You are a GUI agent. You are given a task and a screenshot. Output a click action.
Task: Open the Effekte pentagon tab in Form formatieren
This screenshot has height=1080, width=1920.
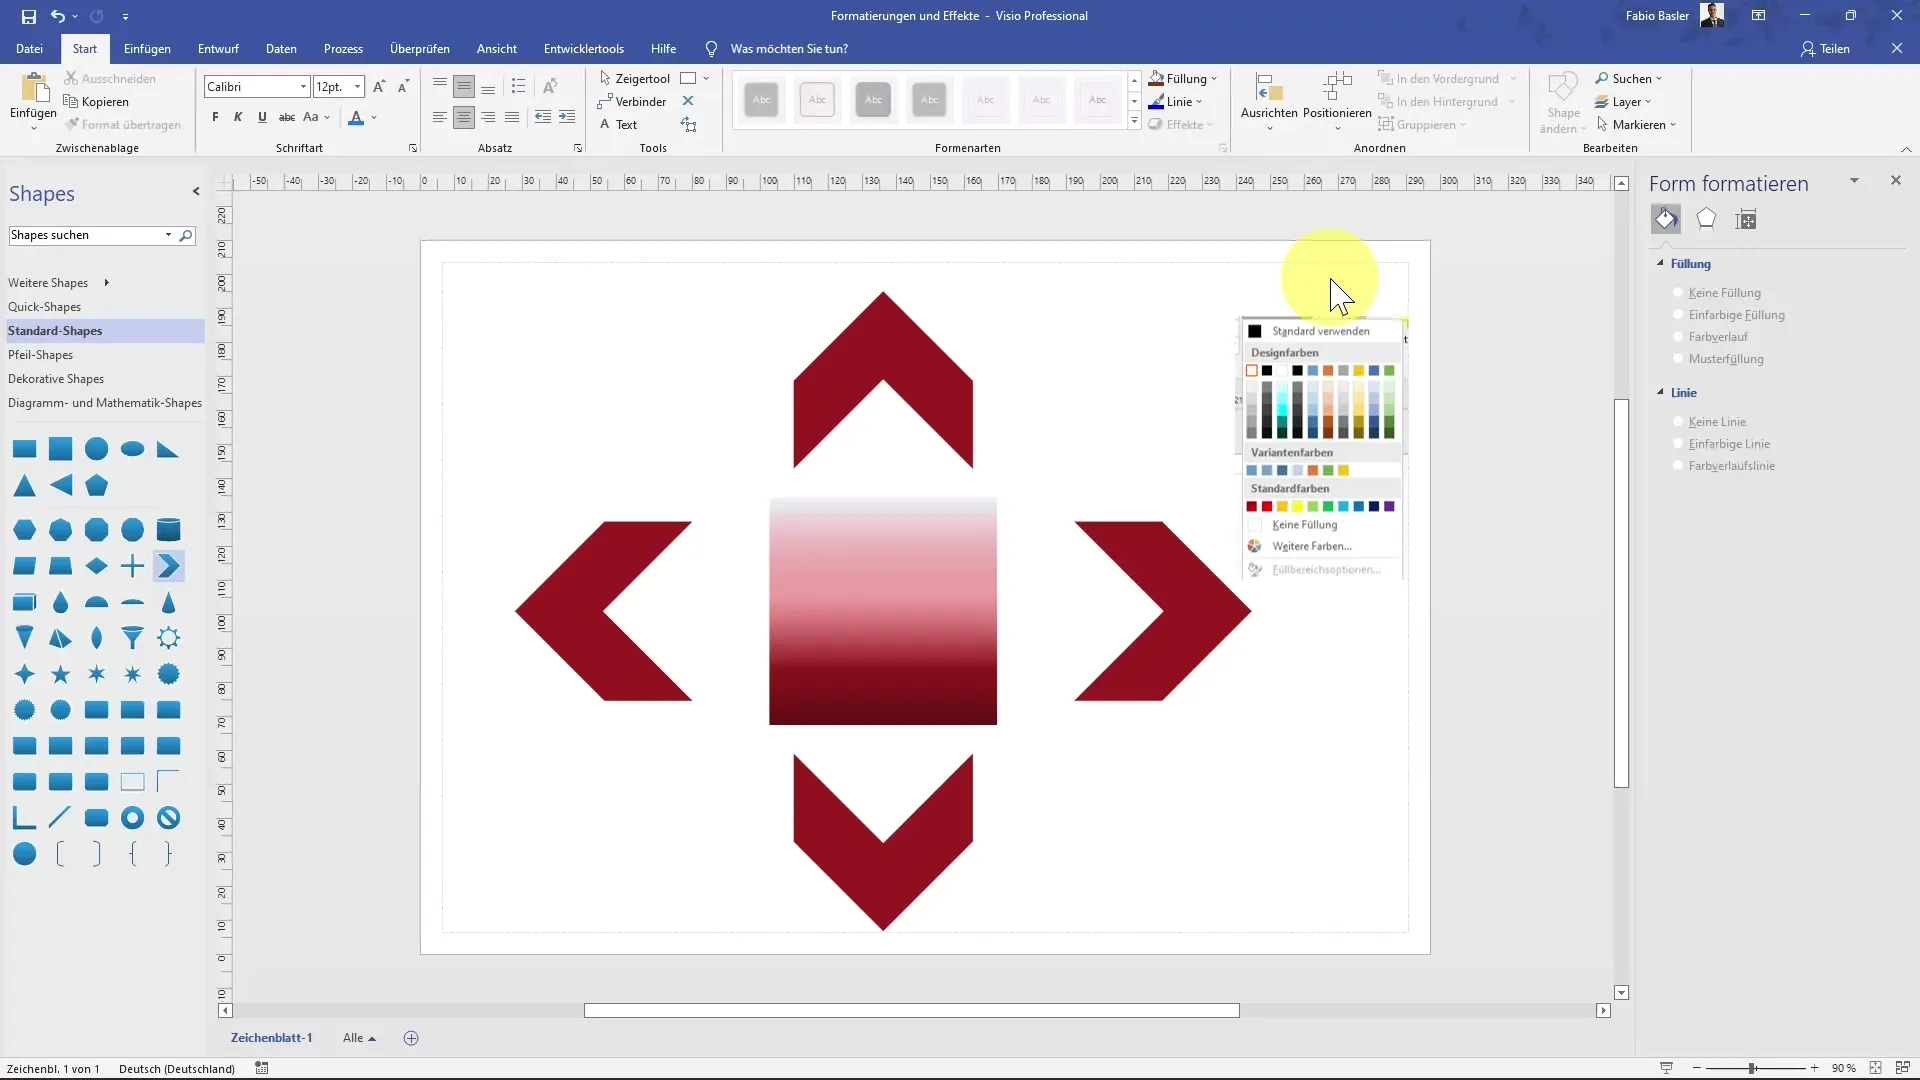[x=1706, y=219]
